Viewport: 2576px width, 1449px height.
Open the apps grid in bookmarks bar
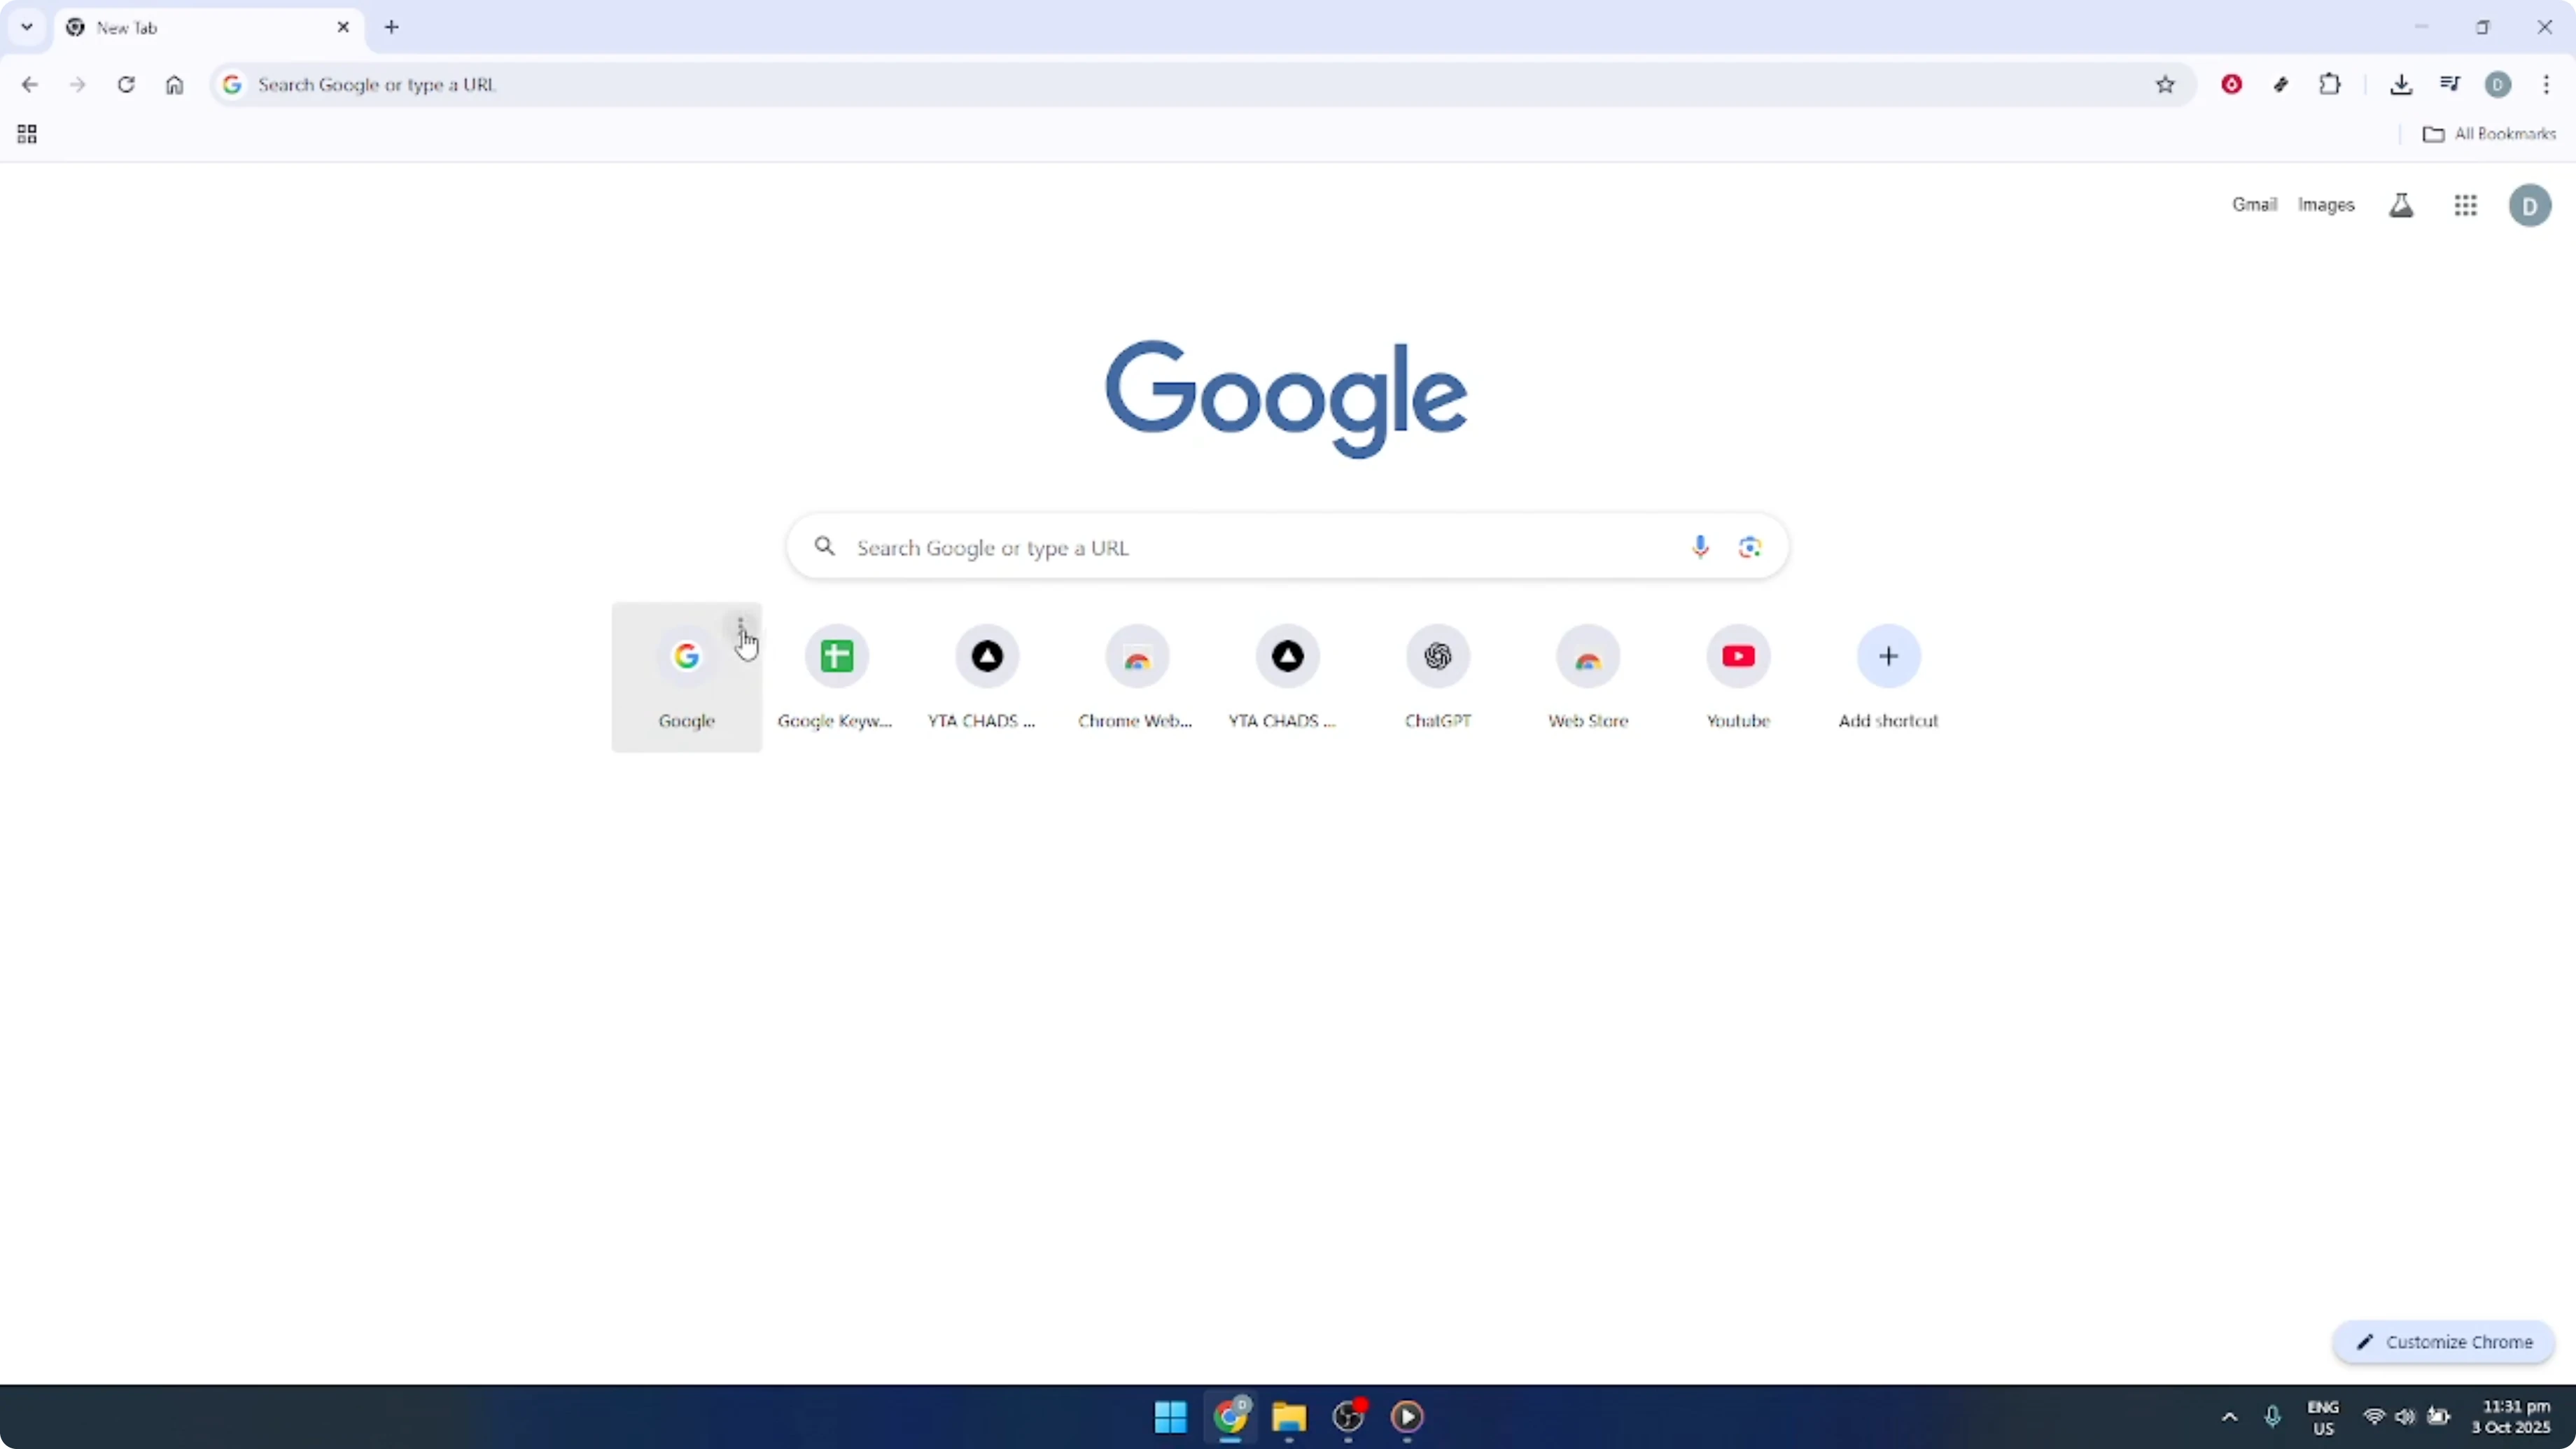tap(27, 134)
